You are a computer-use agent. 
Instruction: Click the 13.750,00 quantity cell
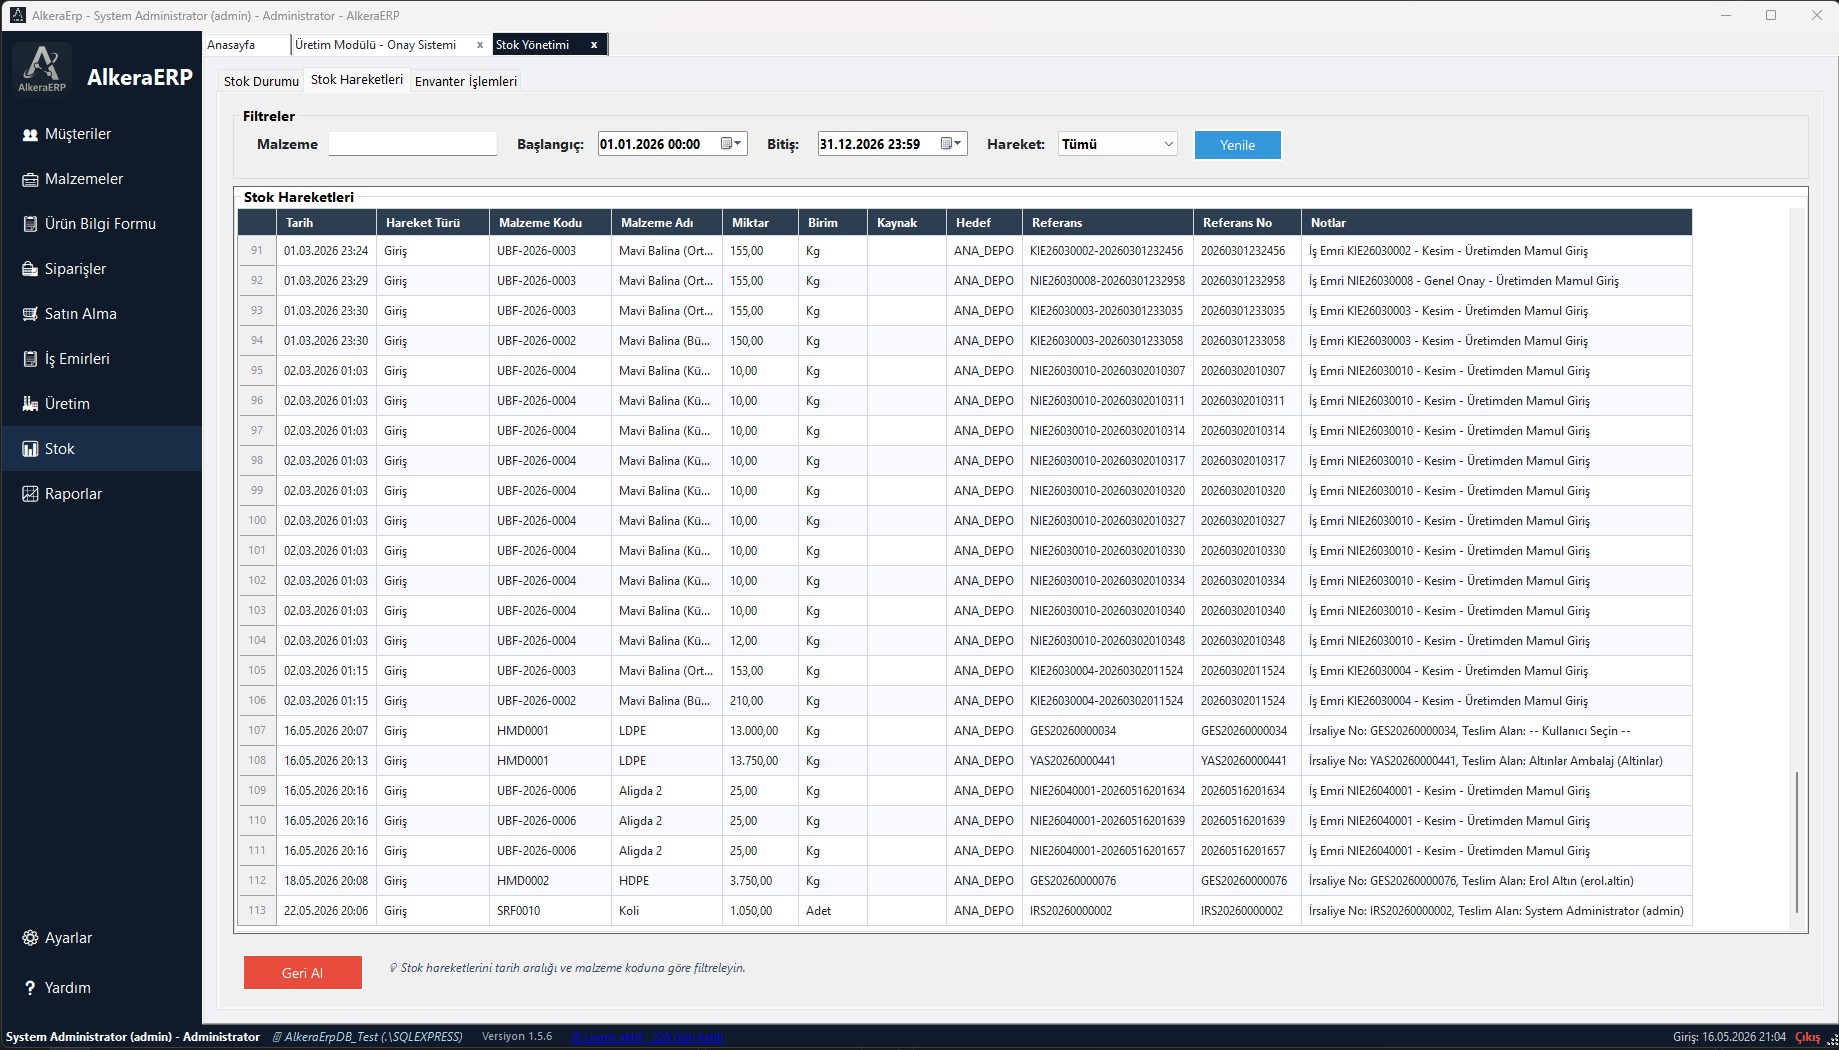click(760, 761)
